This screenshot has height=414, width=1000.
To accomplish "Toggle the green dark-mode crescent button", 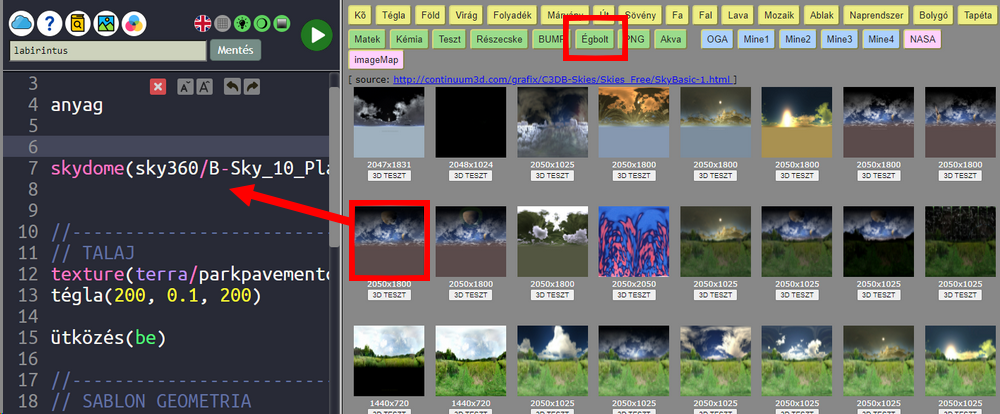I will (x=262, y=22).
